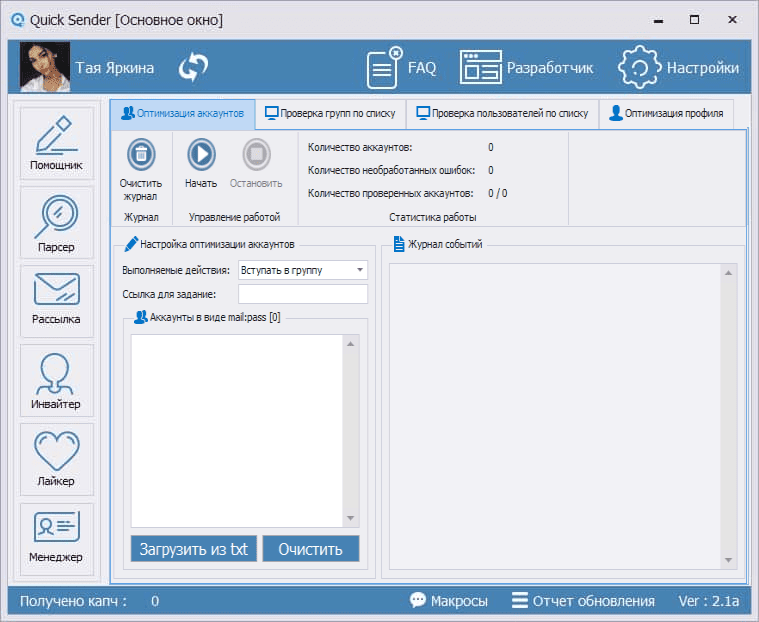Click the Журнал событий heading icon

coord(398,244)
